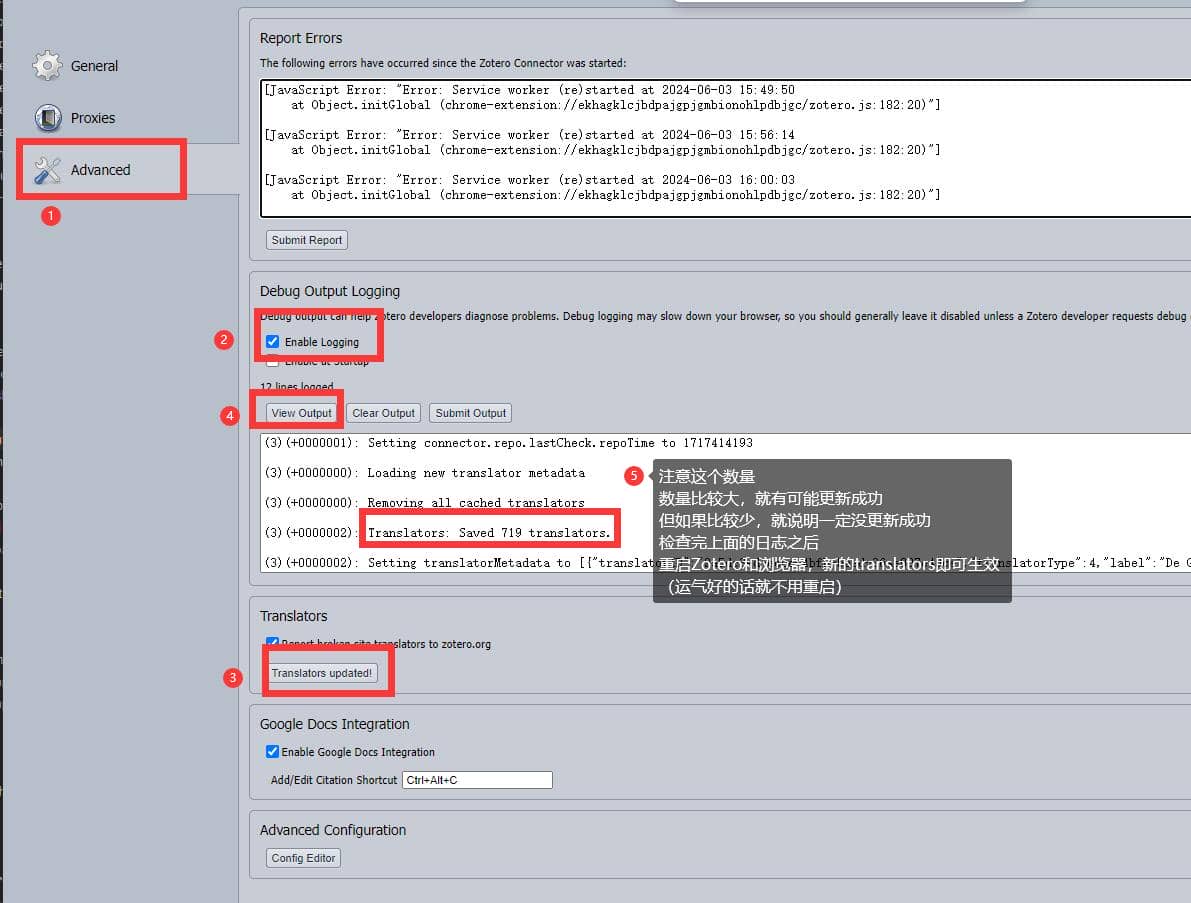Focus the Add/Edit Citation Shortcut field
Screen dimensions: 1191x903
(476, 780)
